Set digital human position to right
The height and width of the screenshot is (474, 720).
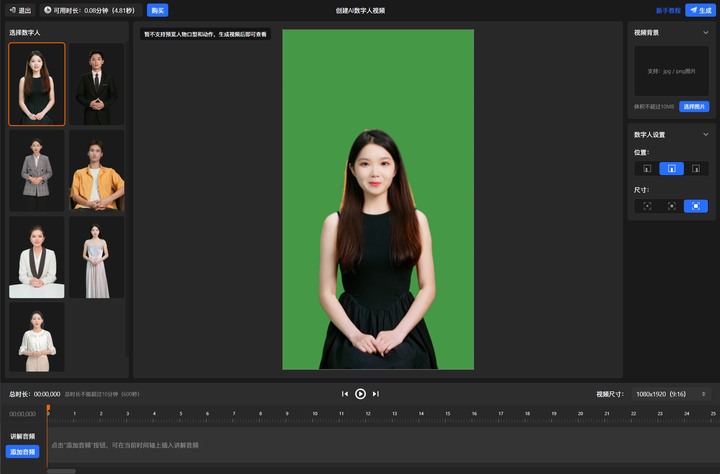tap(696, 169)
